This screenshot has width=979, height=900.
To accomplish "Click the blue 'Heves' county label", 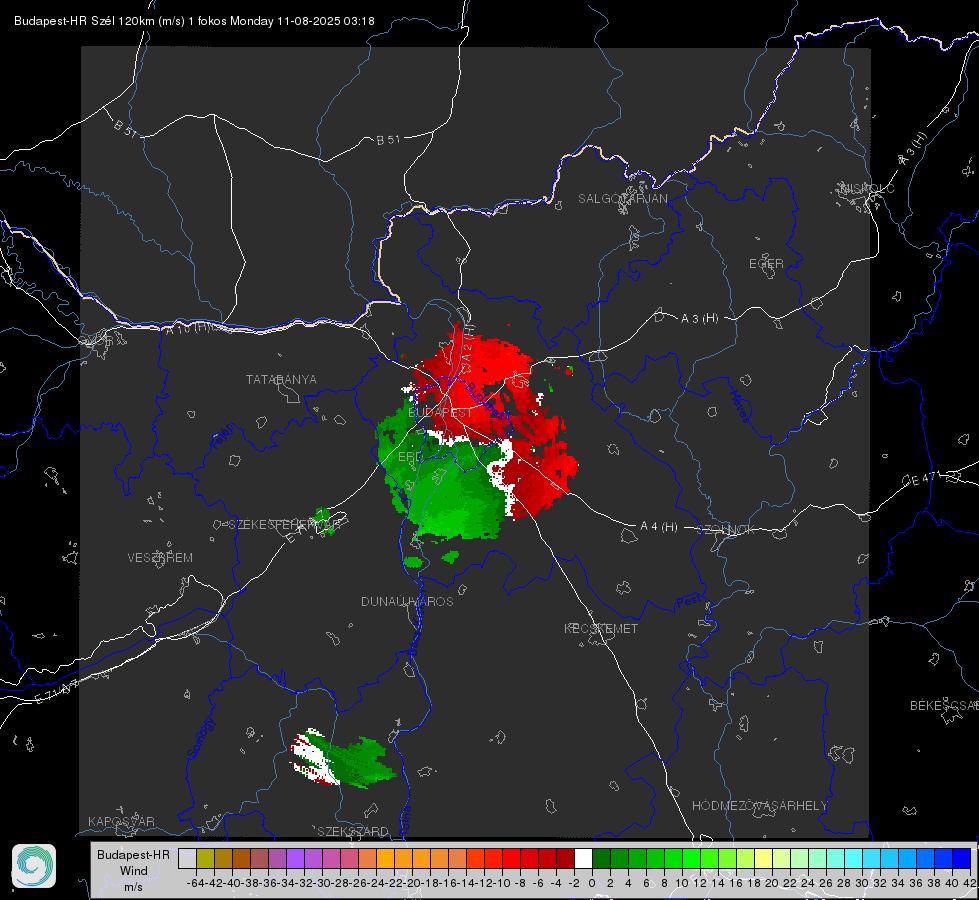I will [739, 407].
